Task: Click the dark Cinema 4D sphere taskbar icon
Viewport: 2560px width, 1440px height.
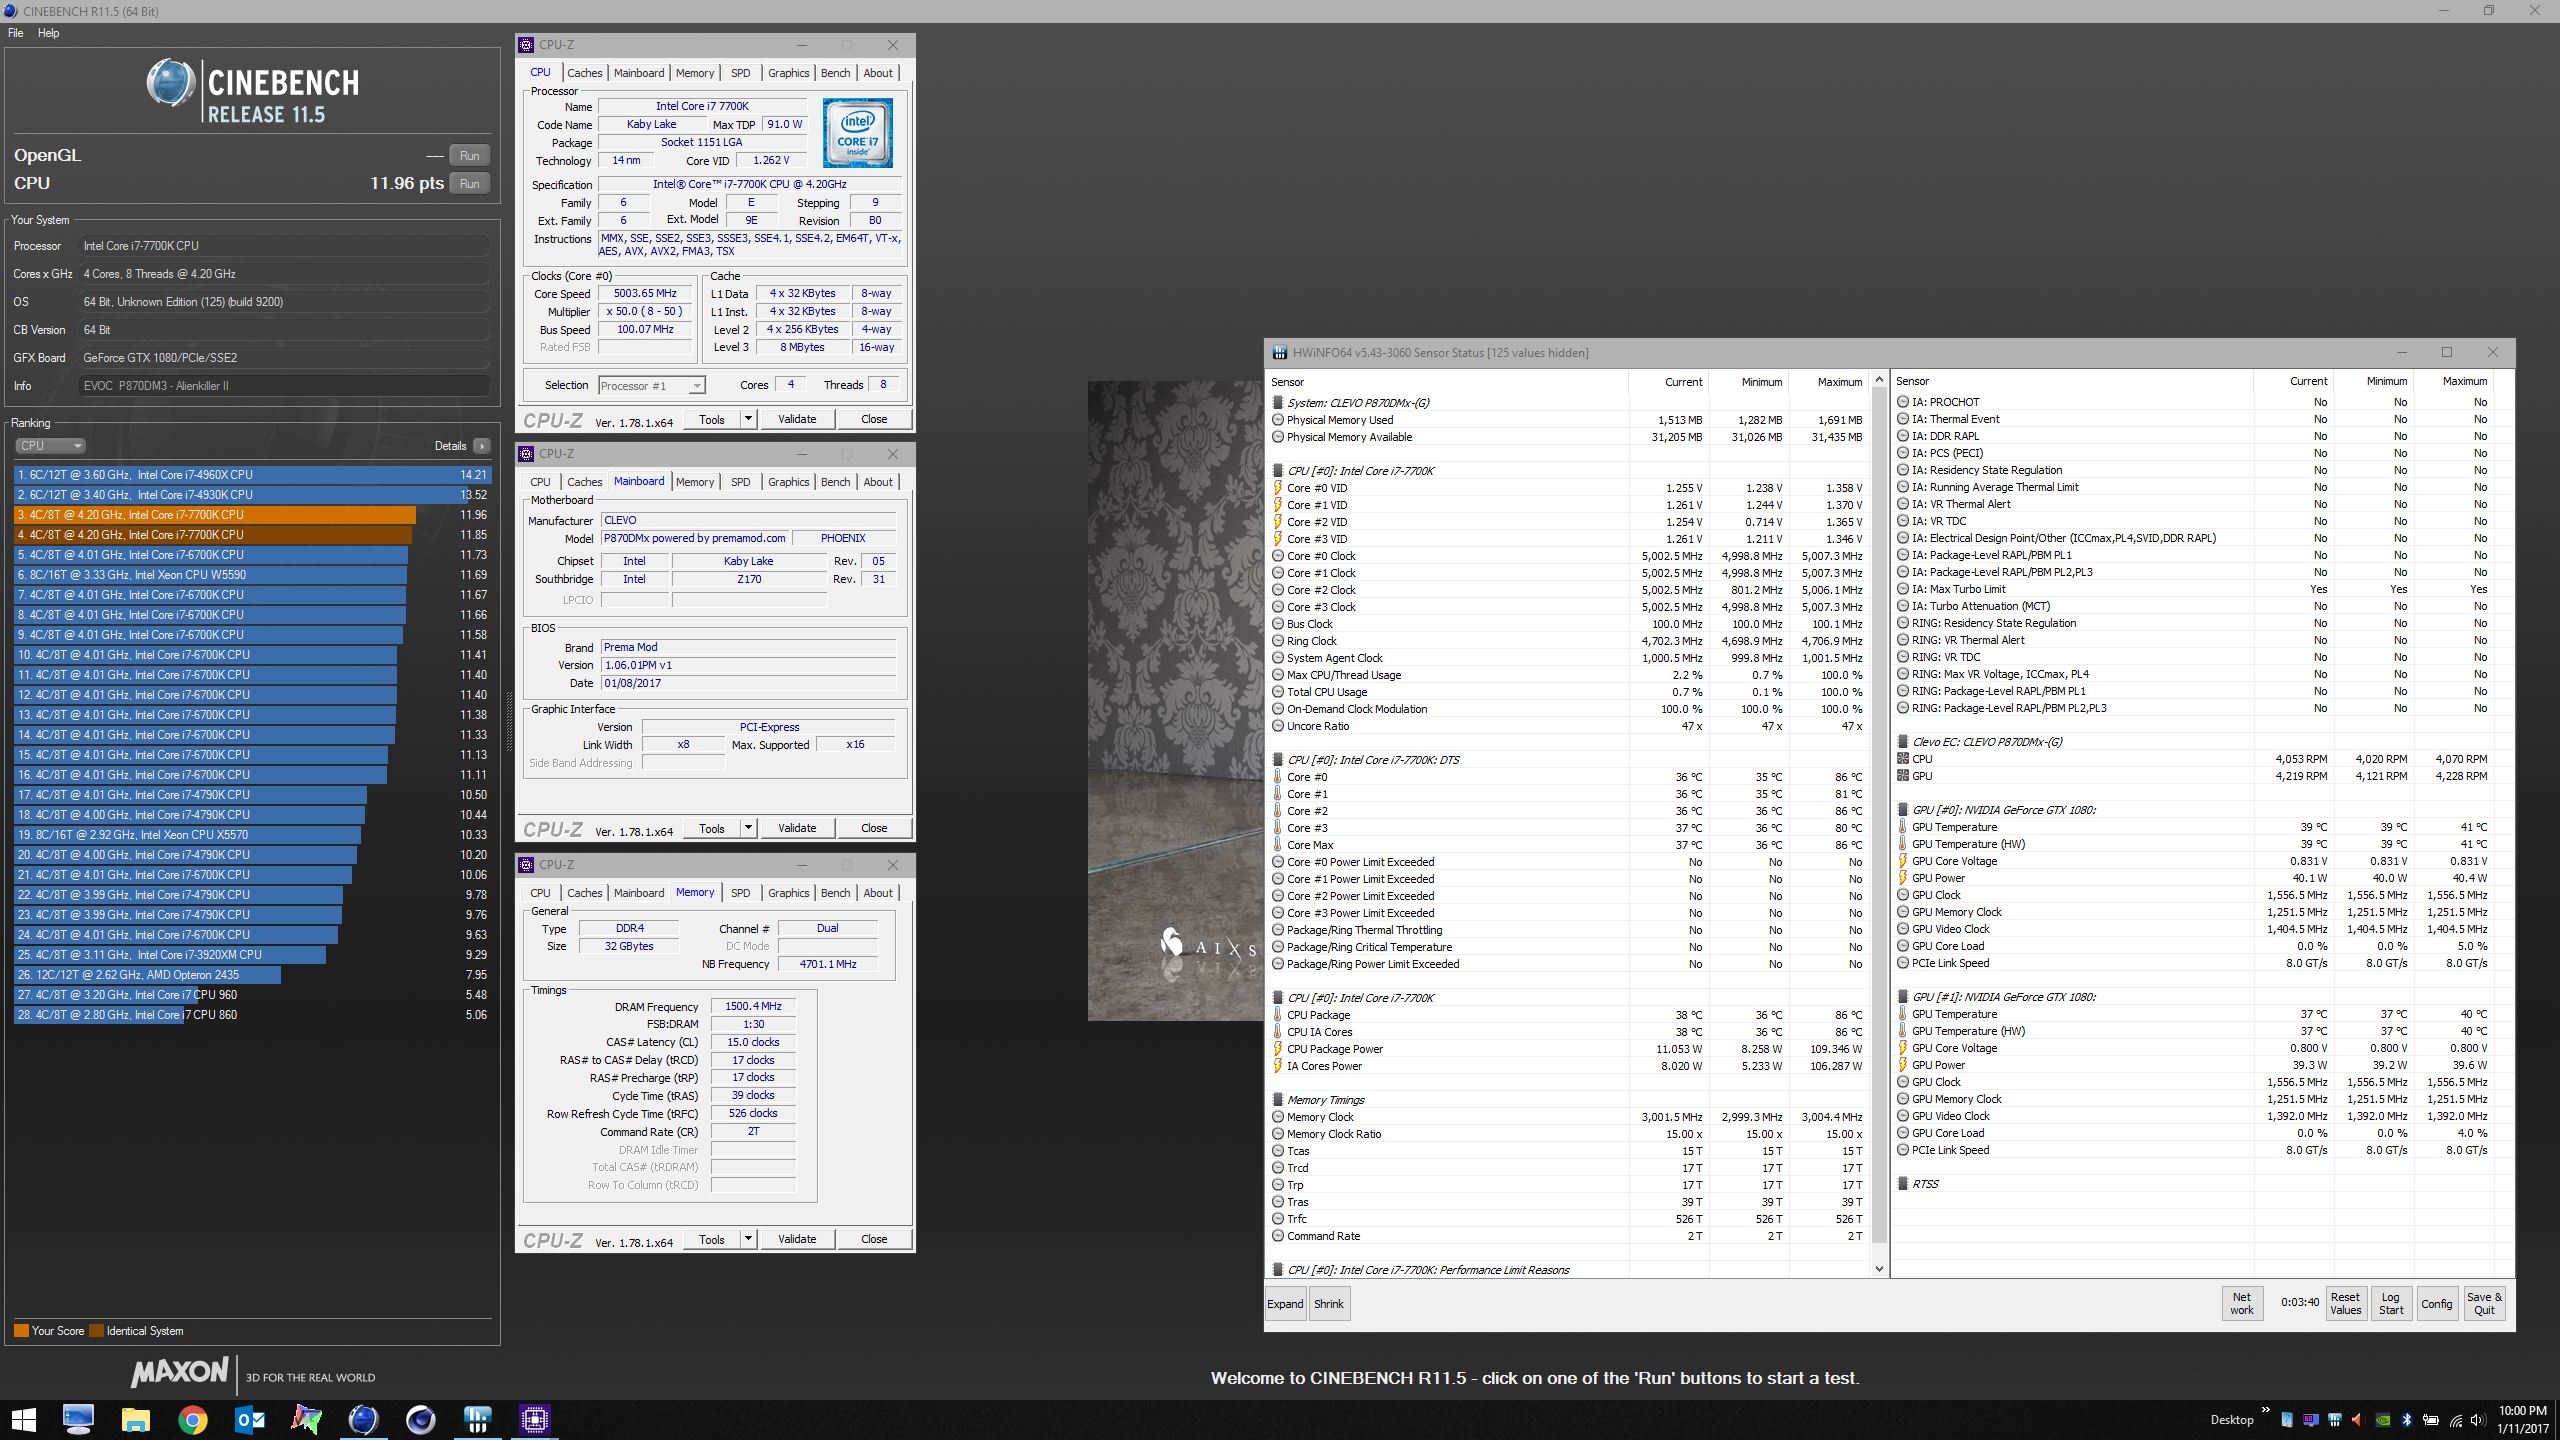Action: pos(420,1419)
